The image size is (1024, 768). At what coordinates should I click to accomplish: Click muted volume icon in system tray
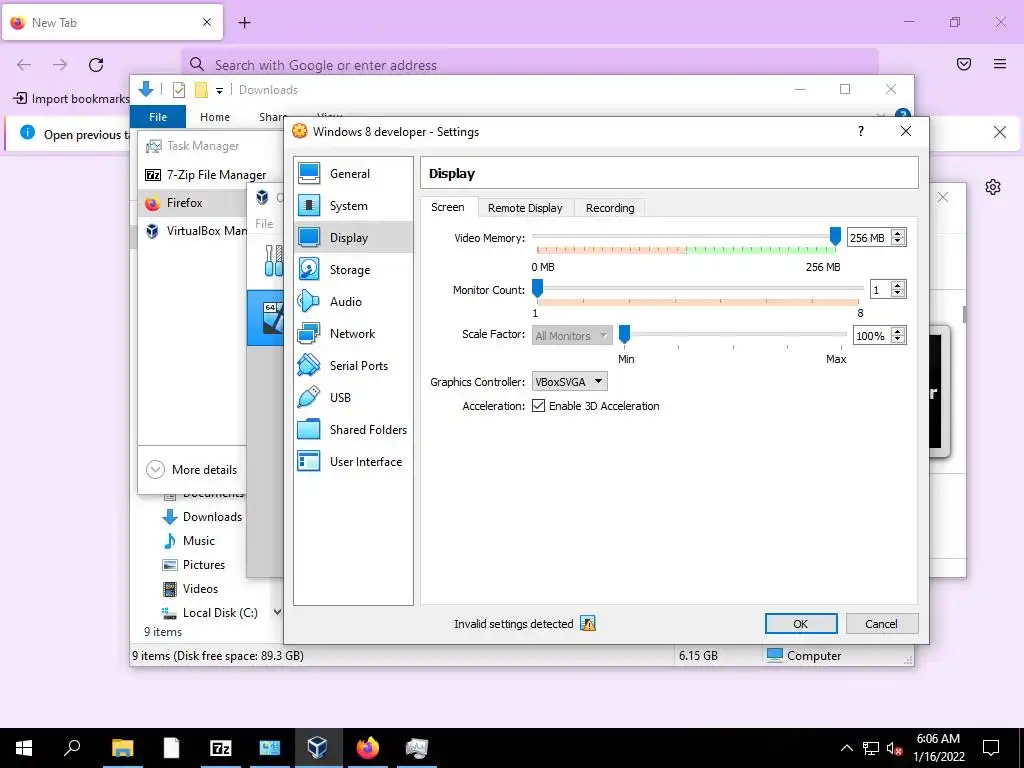pyautogui.click(x=894, y=748)
